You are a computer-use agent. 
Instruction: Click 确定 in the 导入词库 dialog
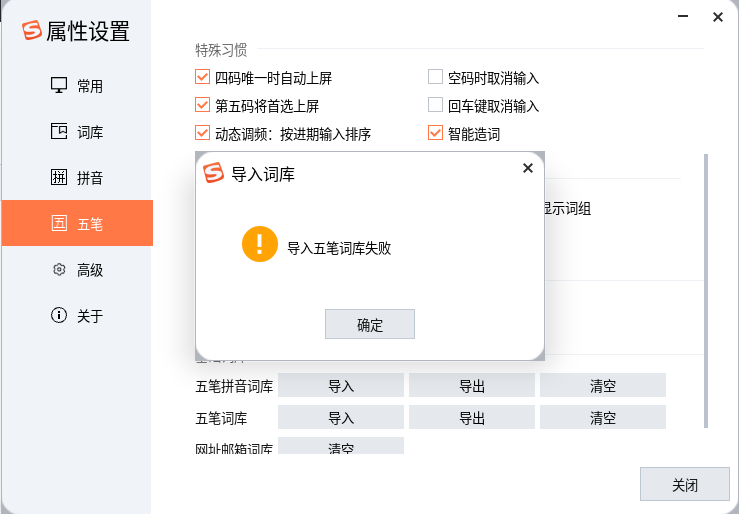370,324
